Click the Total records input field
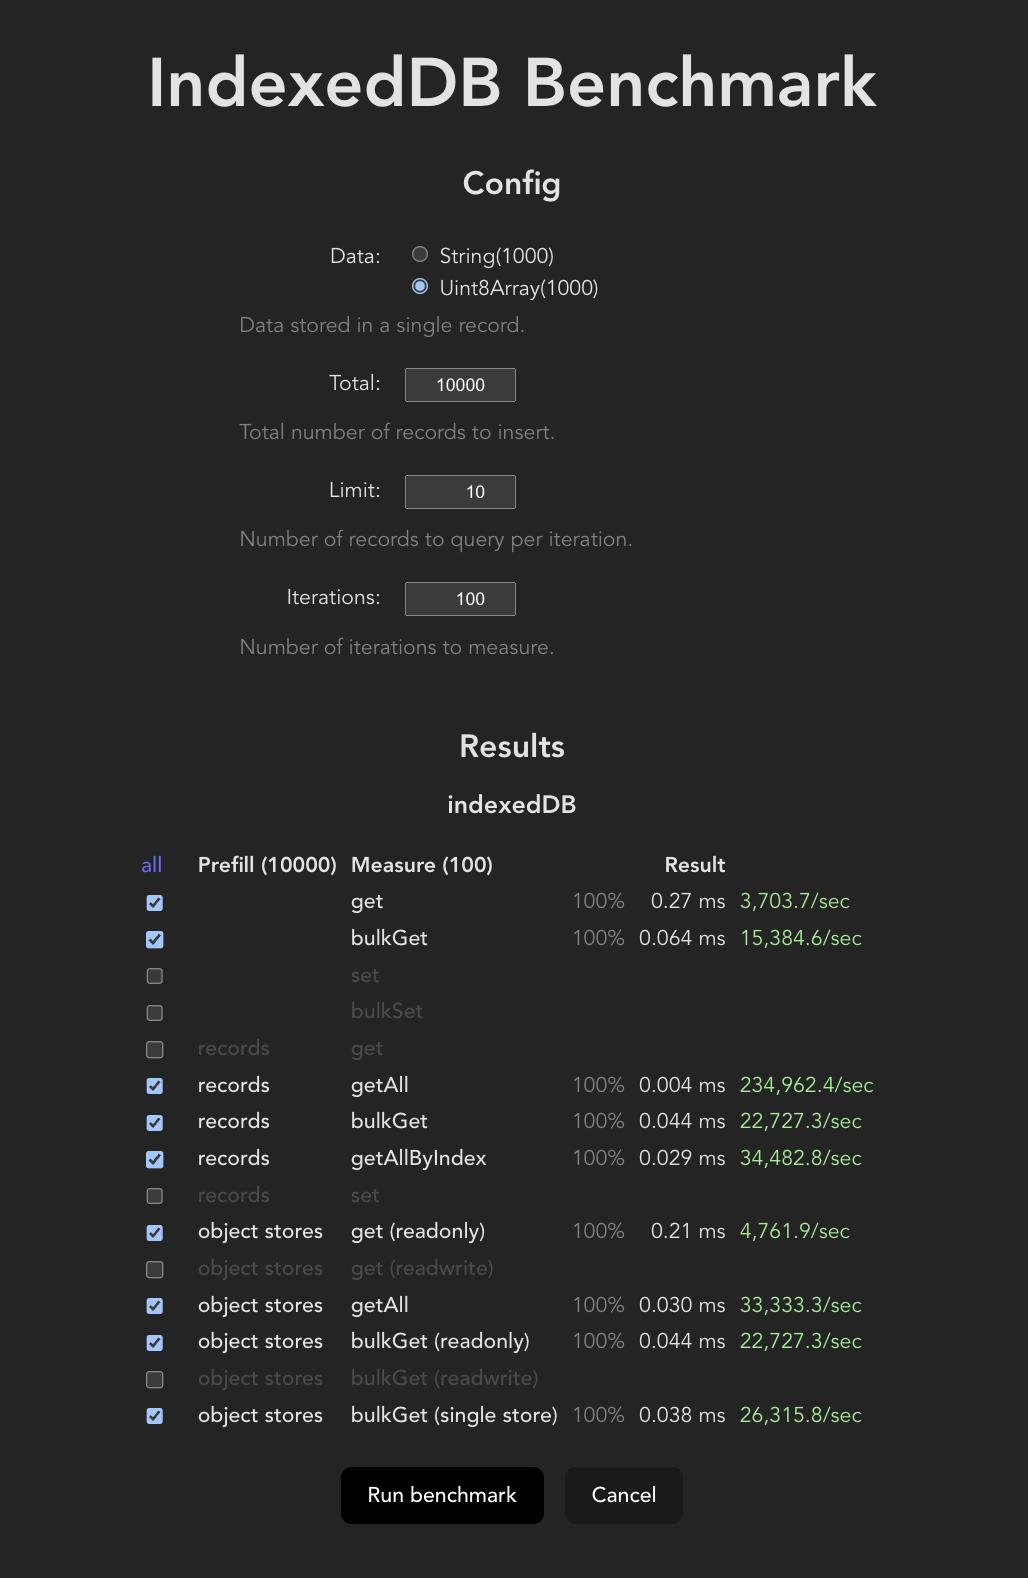The image size is (1028, 1578). point(460,384)
